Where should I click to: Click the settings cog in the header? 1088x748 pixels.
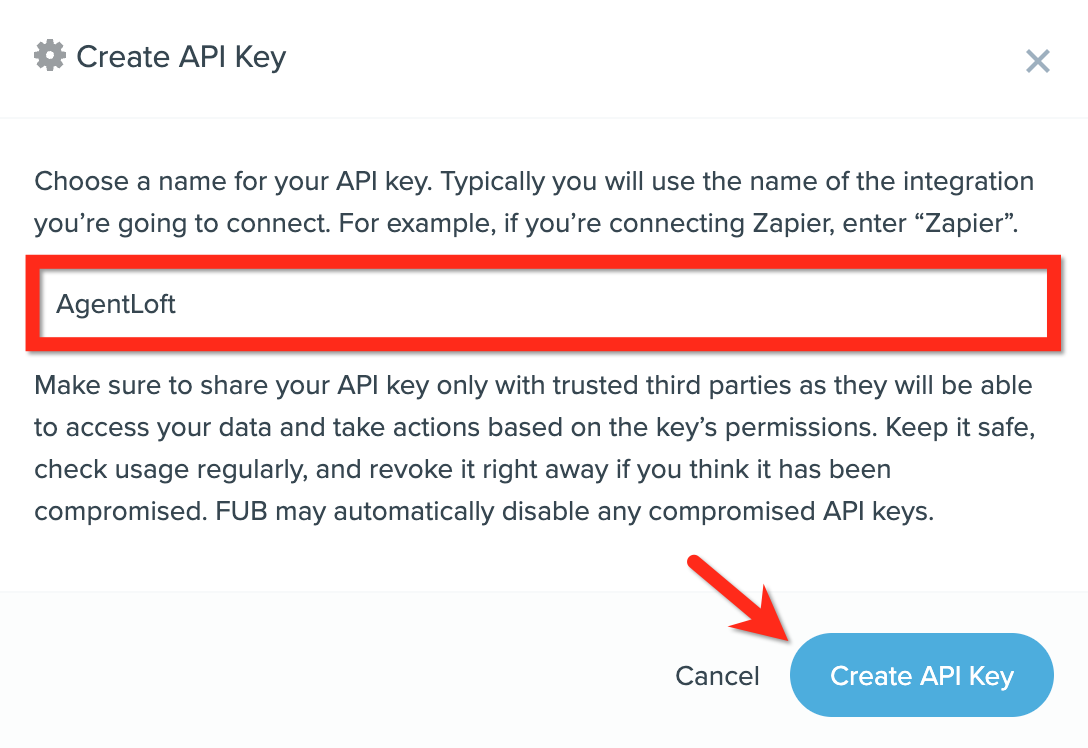pos(49,56)
